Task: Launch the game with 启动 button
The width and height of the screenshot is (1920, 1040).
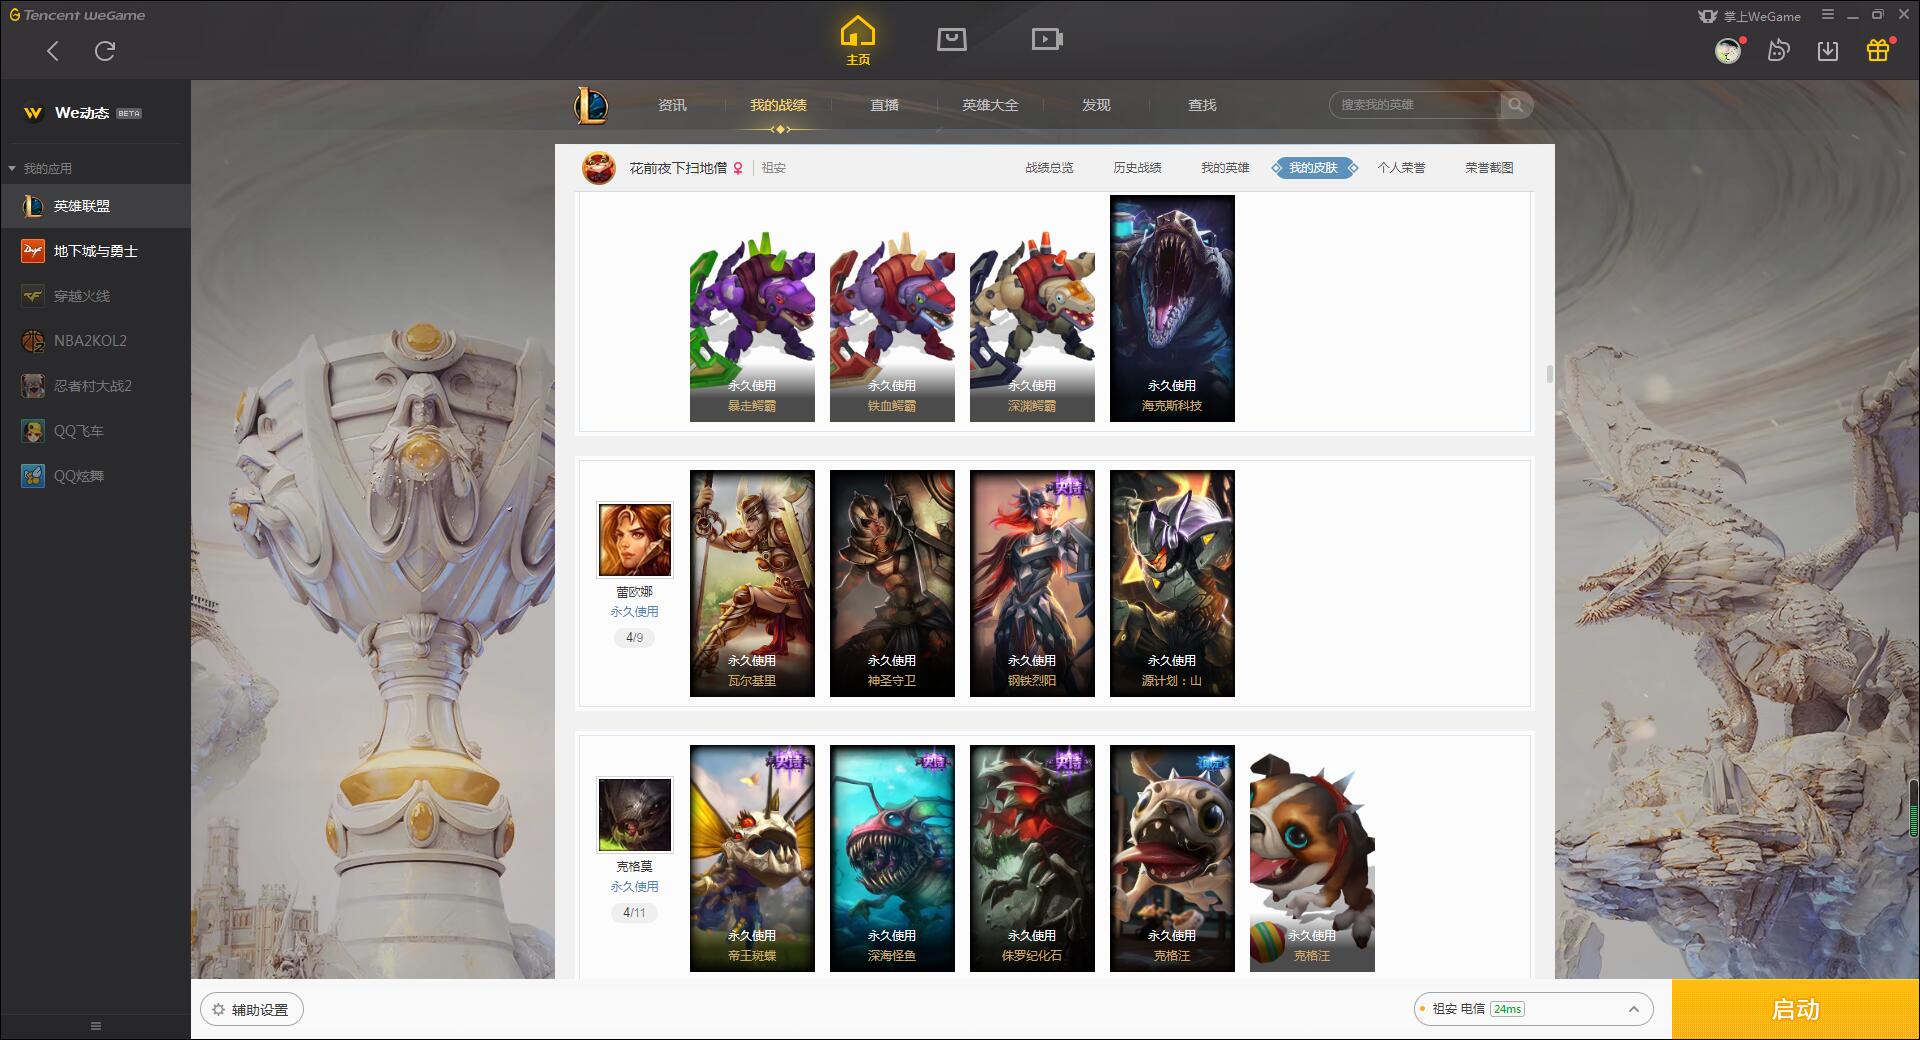Action: (1795, 1009)
